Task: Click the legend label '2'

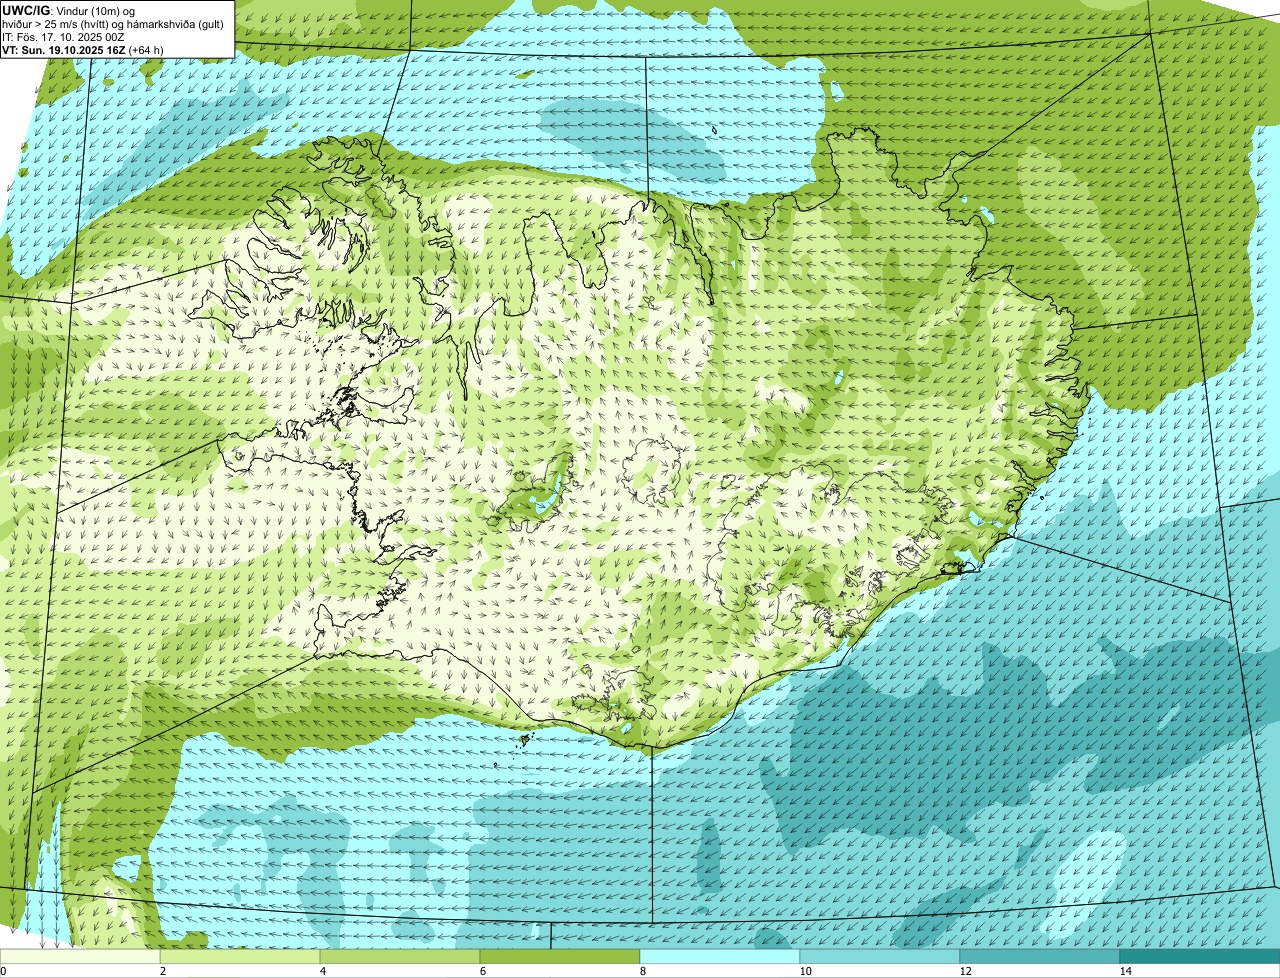Action: (163, 971)
